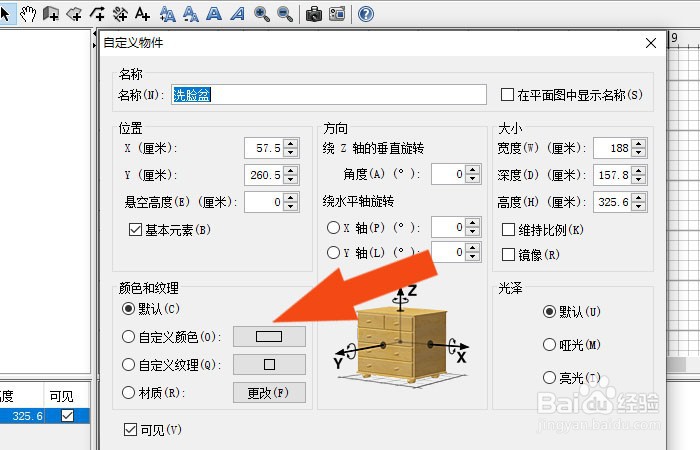Increase X (厘米) with up spinner arrow
The width and height of the screenshot is (700, 450).
pos(291,144)
